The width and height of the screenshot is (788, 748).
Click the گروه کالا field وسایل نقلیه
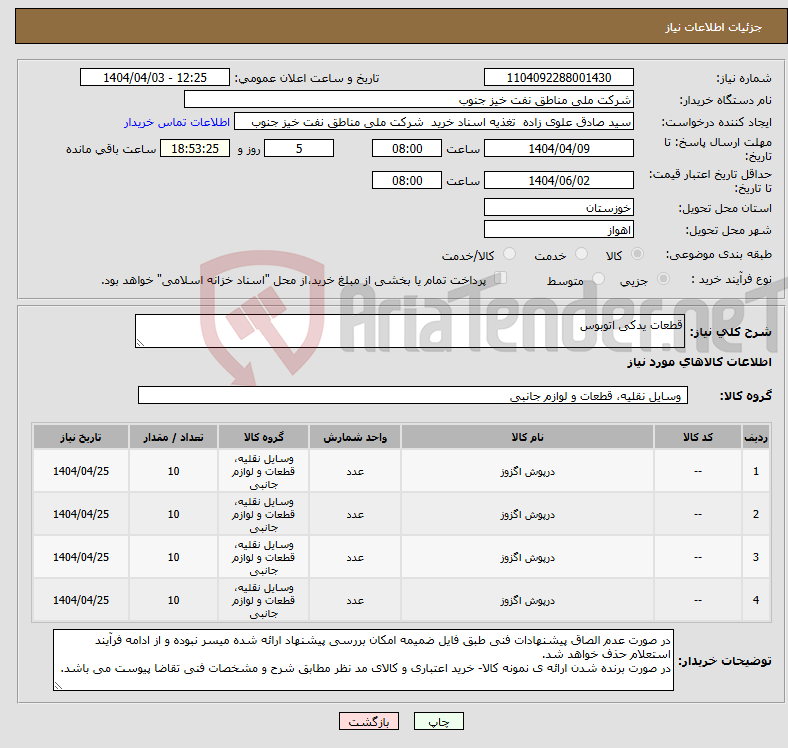413,395
